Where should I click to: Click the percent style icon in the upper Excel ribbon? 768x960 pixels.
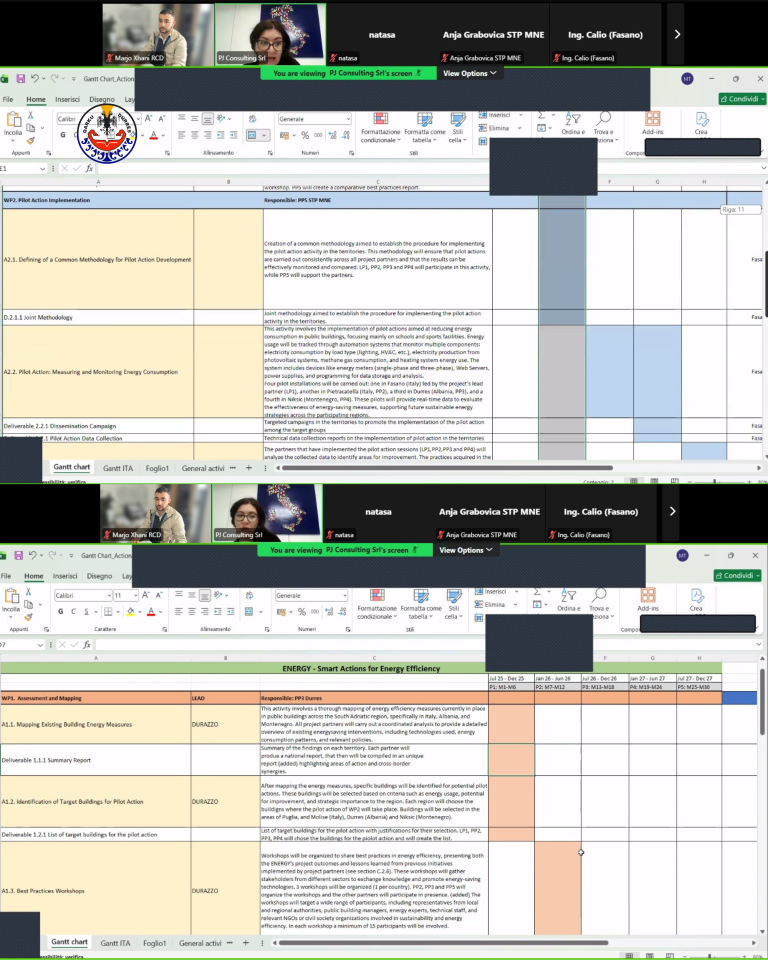(x=305, y=135)
